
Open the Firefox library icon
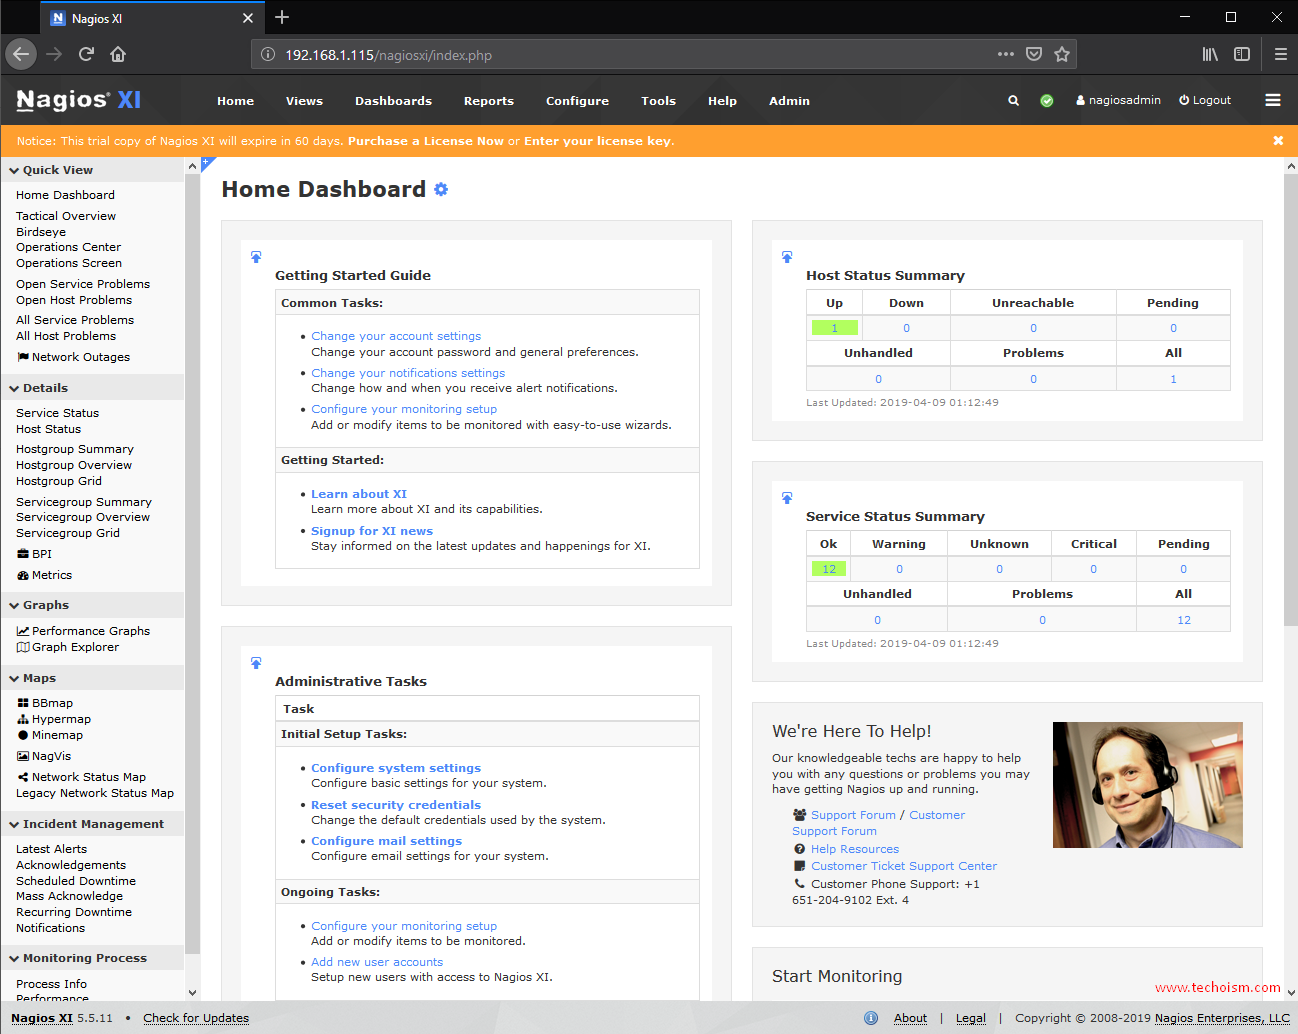(x=1210, y=54)
